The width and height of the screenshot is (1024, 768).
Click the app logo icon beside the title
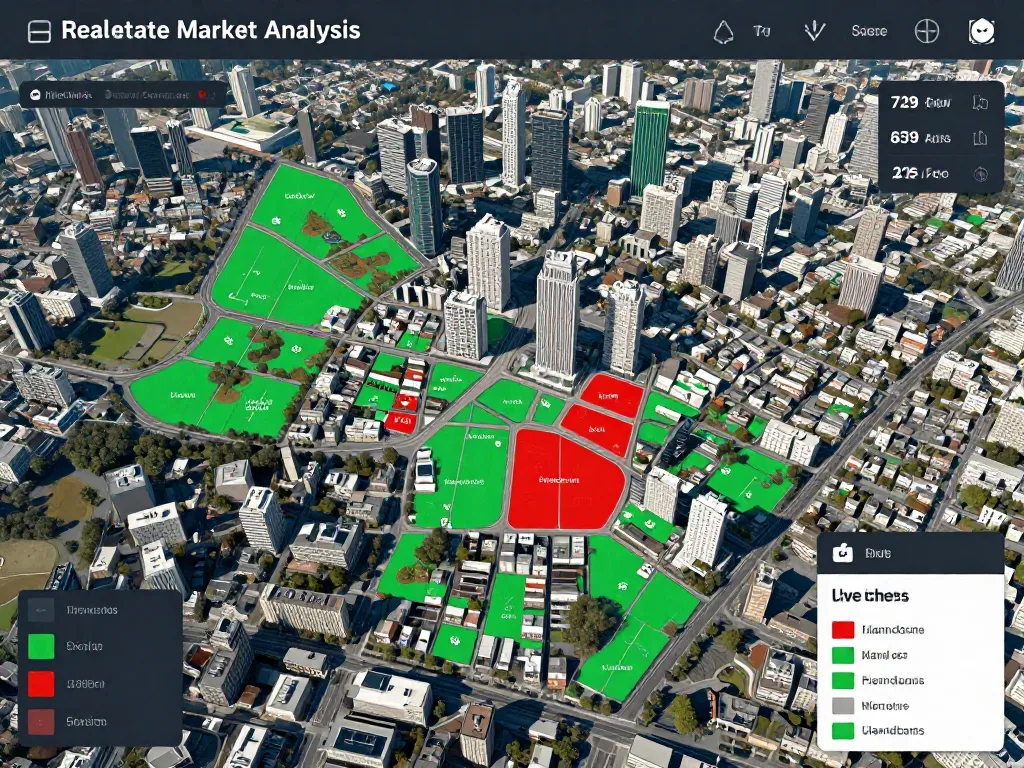click(x=39, y=31)
